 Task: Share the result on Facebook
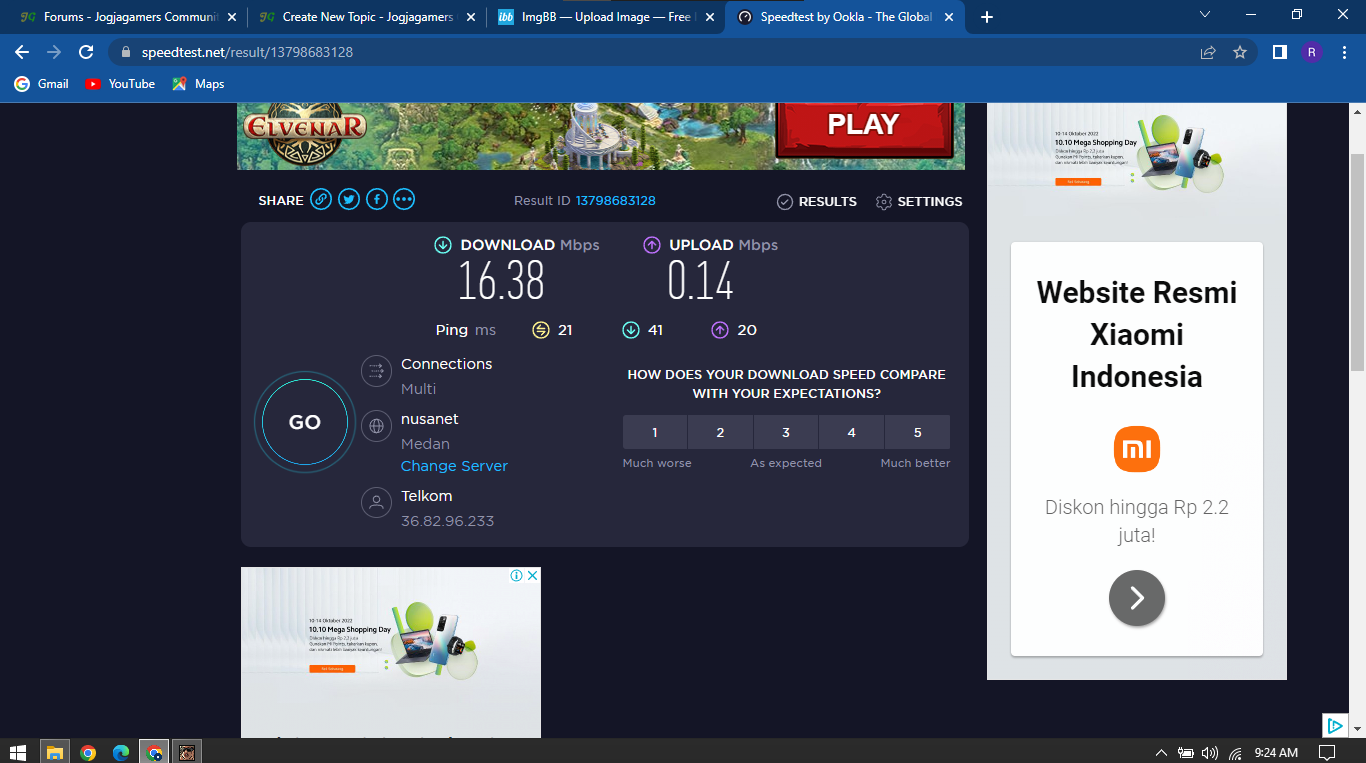point(376,200)
